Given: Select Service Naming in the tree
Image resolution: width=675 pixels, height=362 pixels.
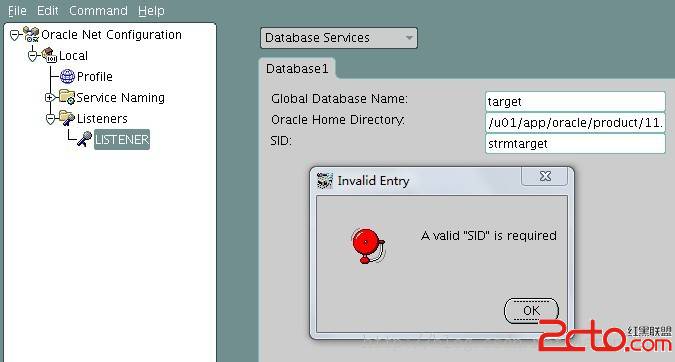Looking at the screenshot, I should [120, 98].
